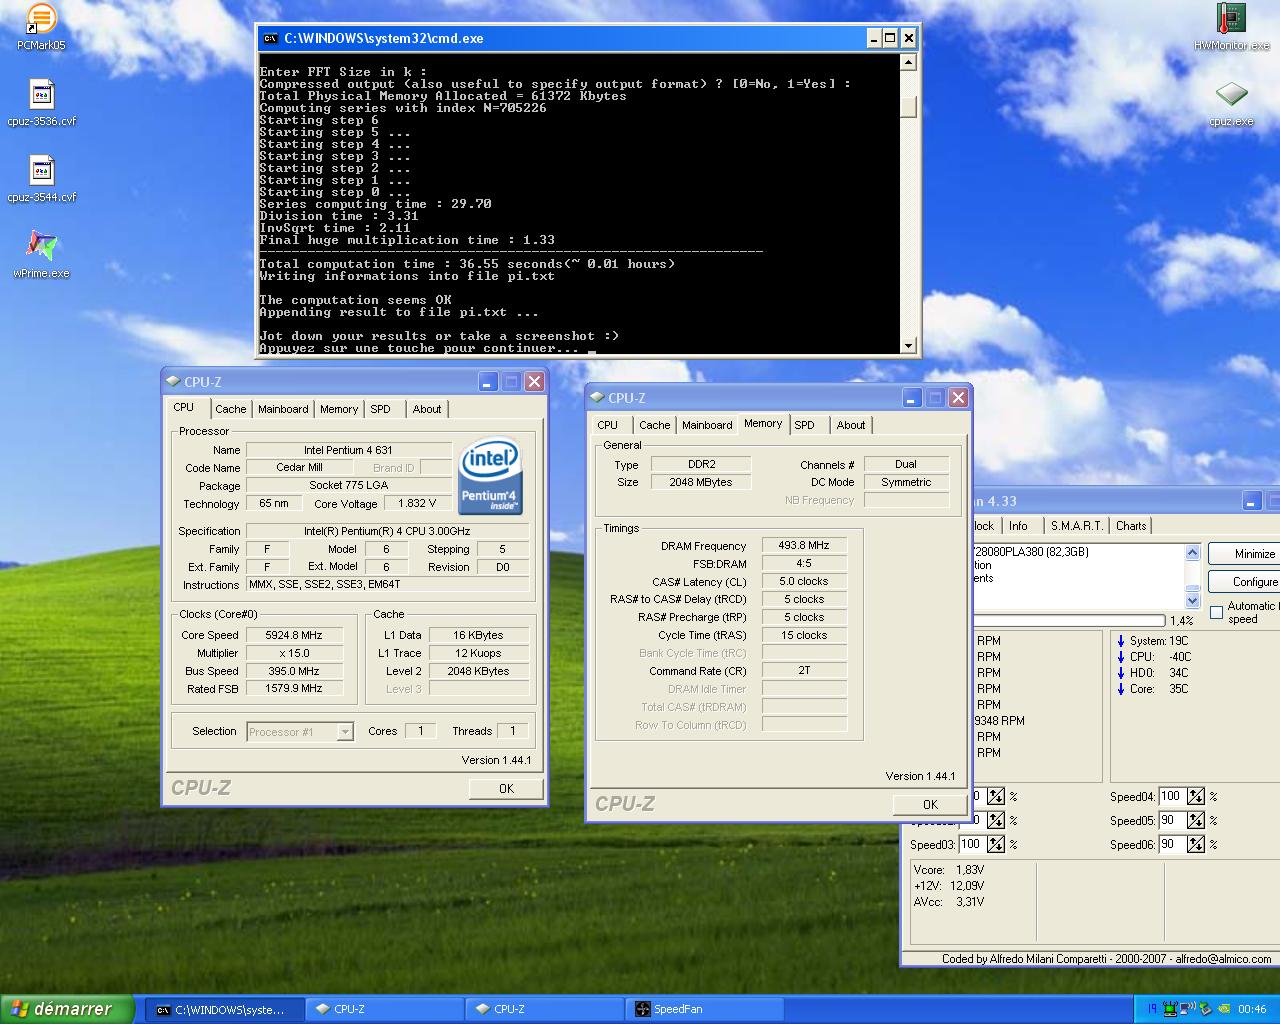Click the Speed03 up/down arrow in SpeedFan
Screen dimensions: 1280x1024
click(x=996, y=845)
